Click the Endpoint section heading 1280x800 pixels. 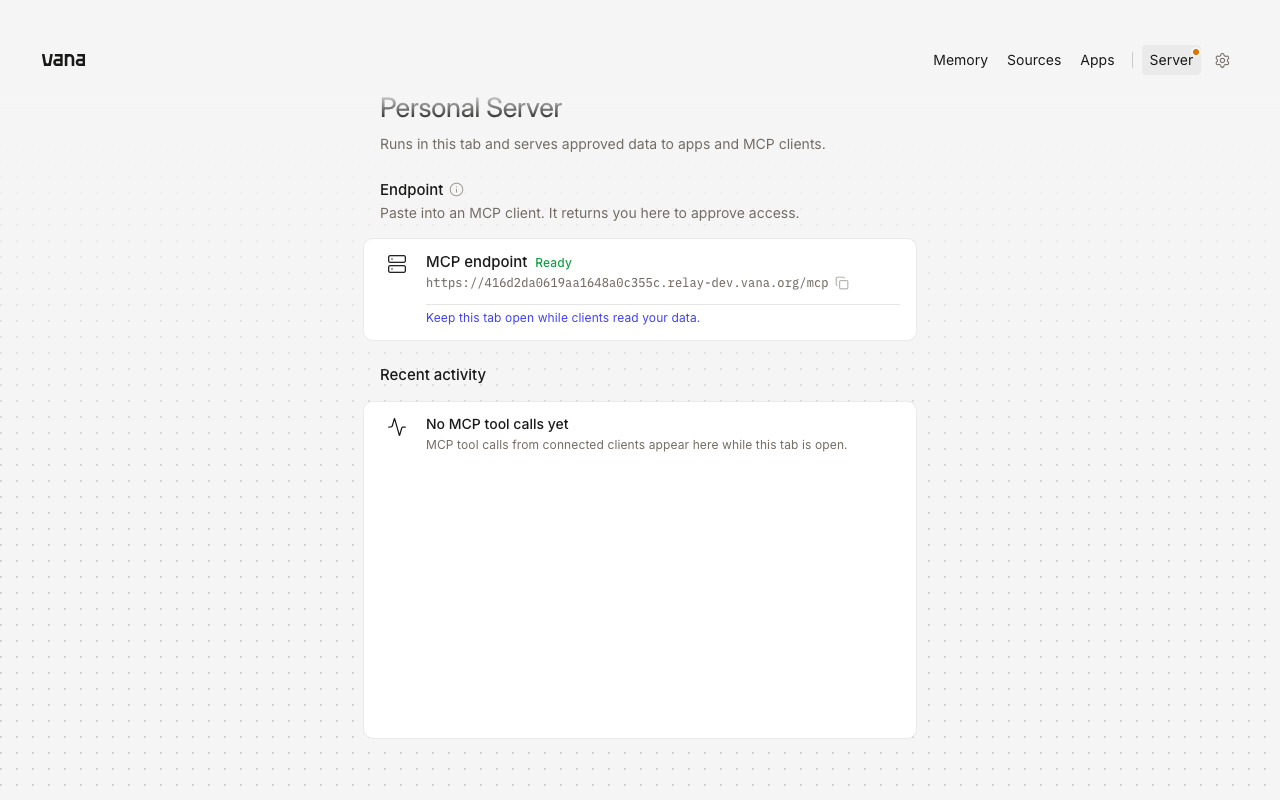coord(411,190)
